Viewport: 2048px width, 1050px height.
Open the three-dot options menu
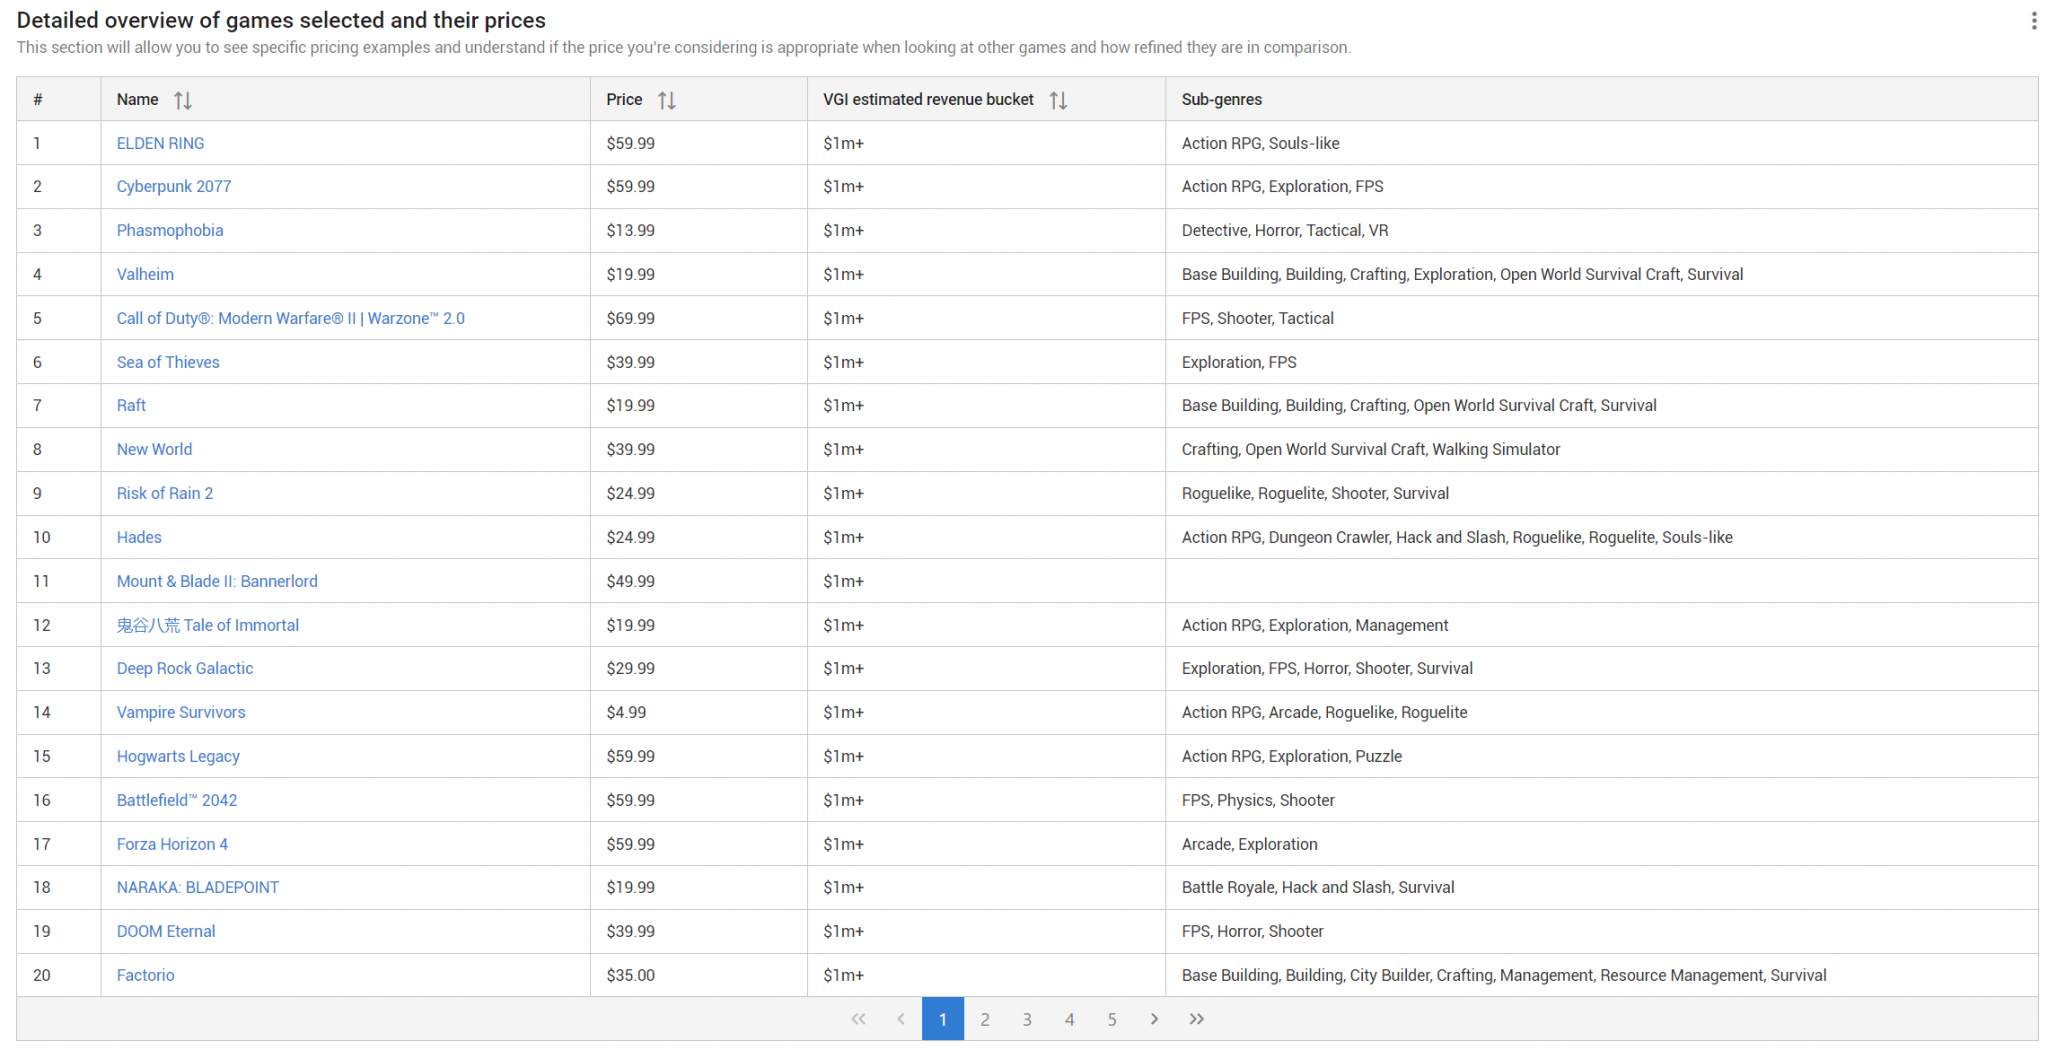point(2033,21)
